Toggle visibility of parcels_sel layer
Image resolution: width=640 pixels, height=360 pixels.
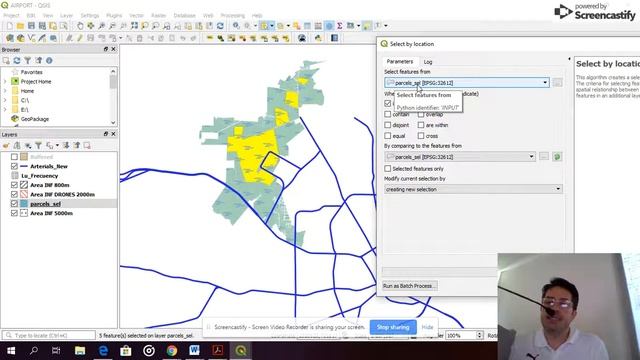14,204
